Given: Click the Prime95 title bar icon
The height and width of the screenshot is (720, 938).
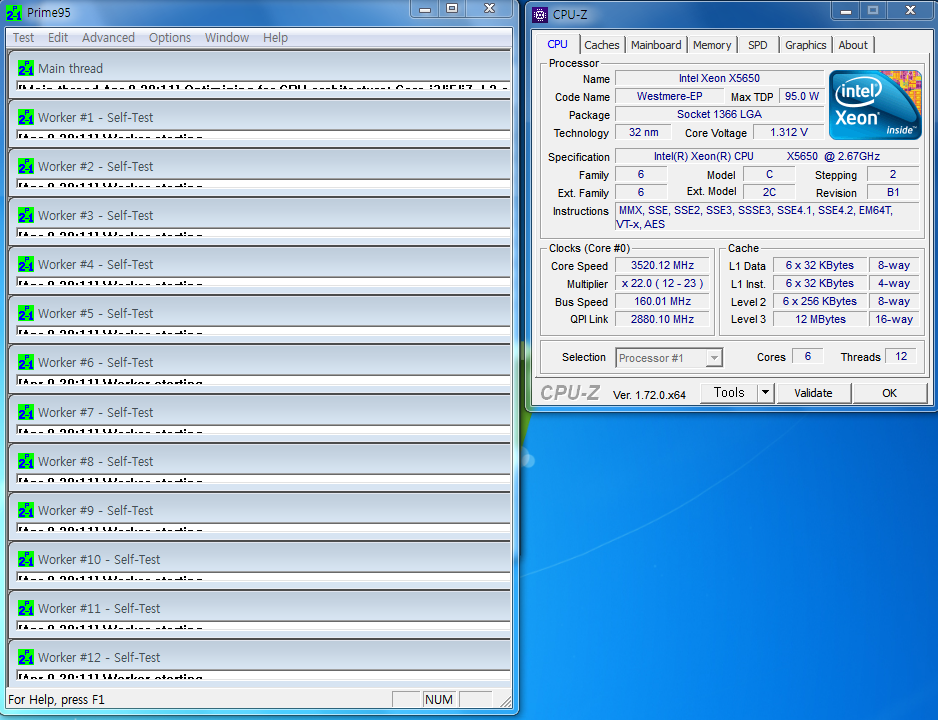Looking at the screenshot, I should 14,13.
